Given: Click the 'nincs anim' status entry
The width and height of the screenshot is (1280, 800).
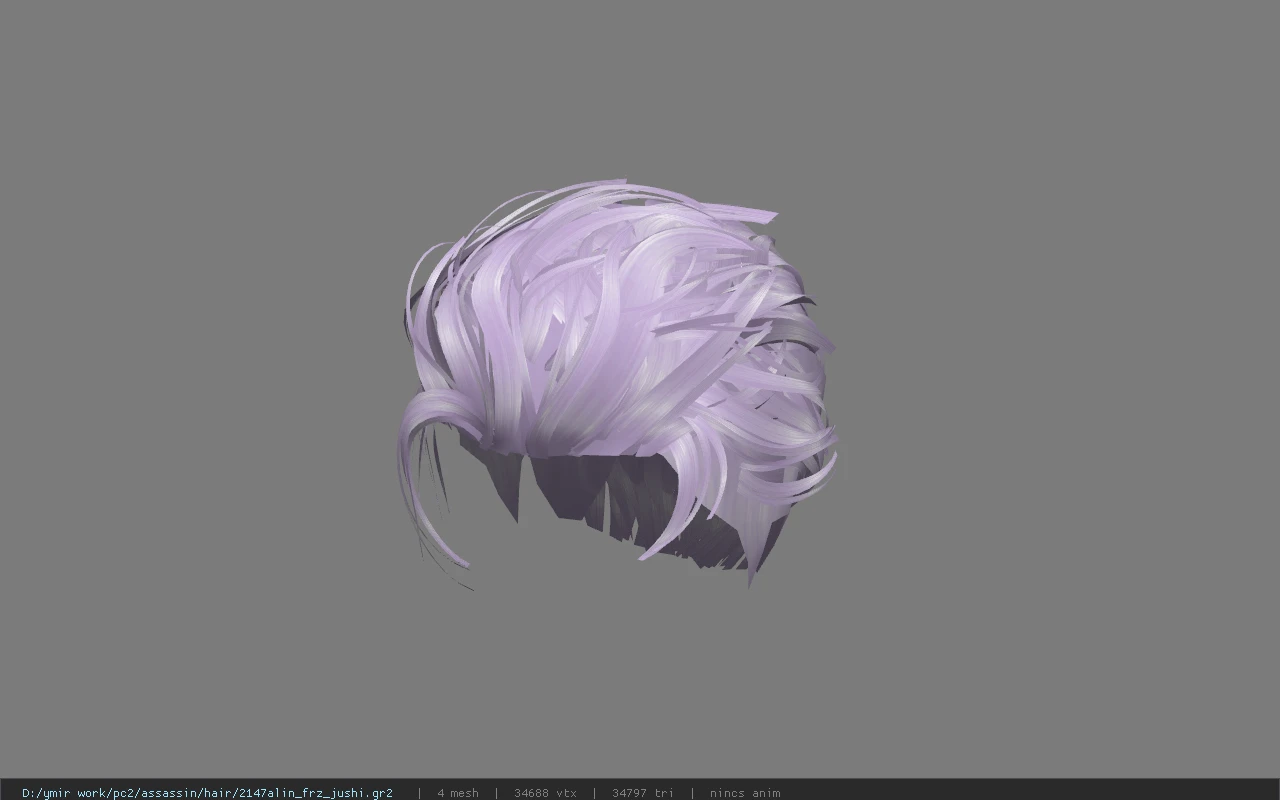Looking at the screenshot, I should coord(745,793).
